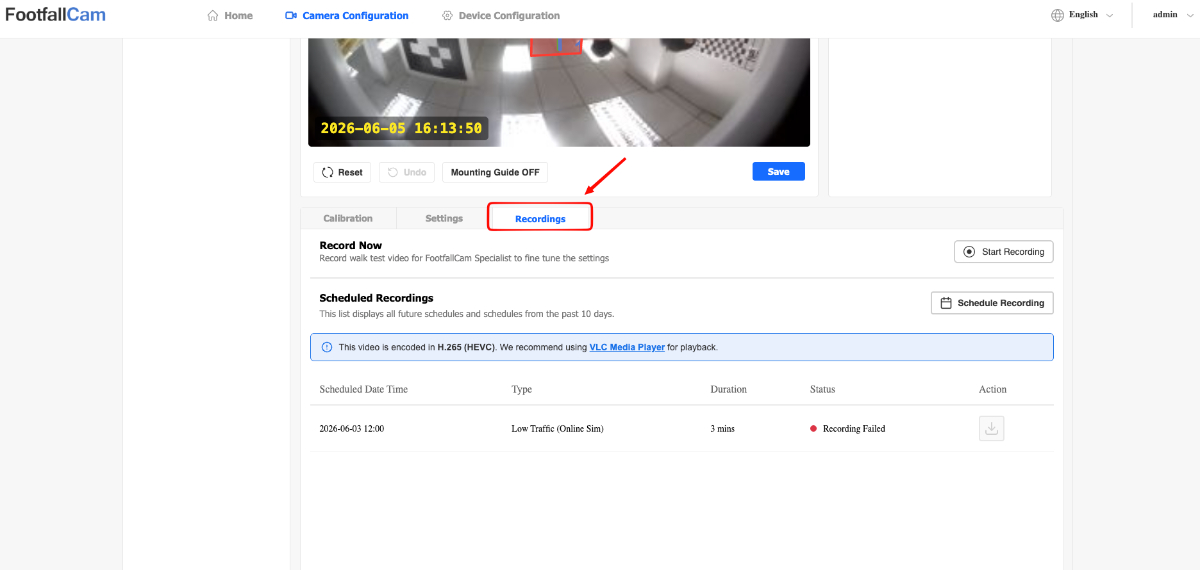Click the red counting zone box in camera view
Screen dimensions: 1200x570
pyautogui.click(x=555, y=47)
